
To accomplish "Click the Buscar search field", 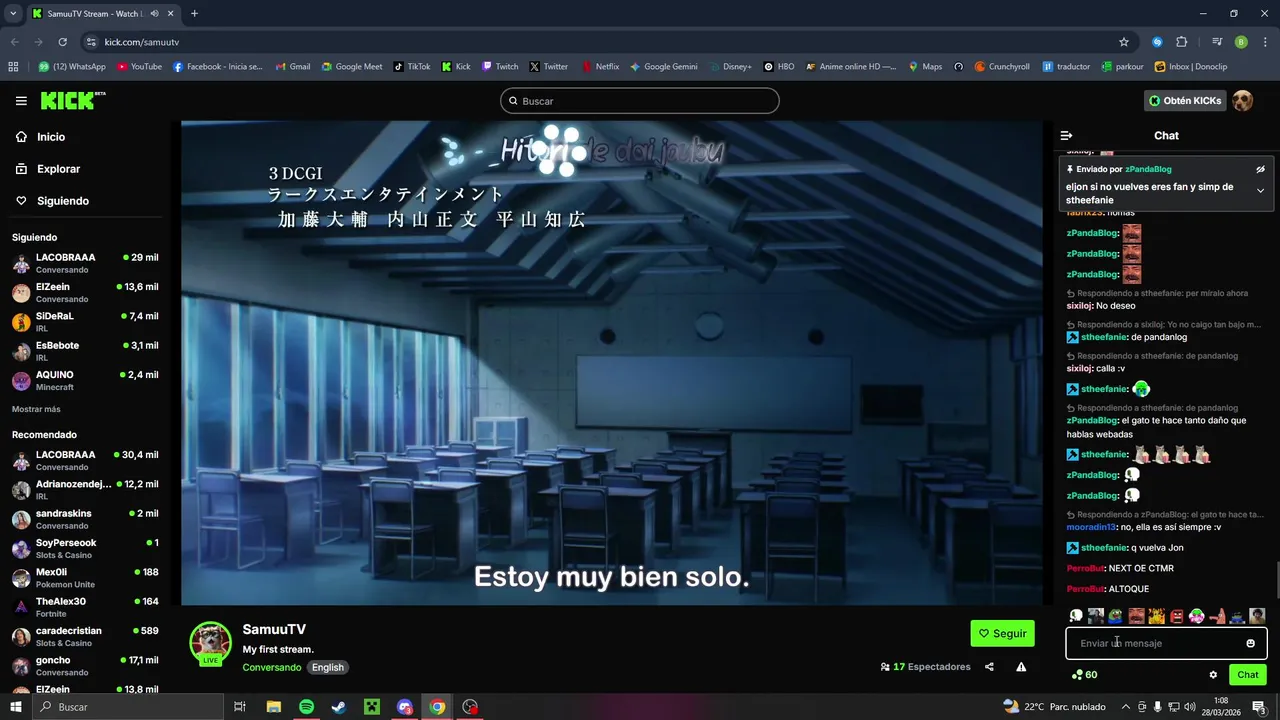I will [x=639, y=101].
